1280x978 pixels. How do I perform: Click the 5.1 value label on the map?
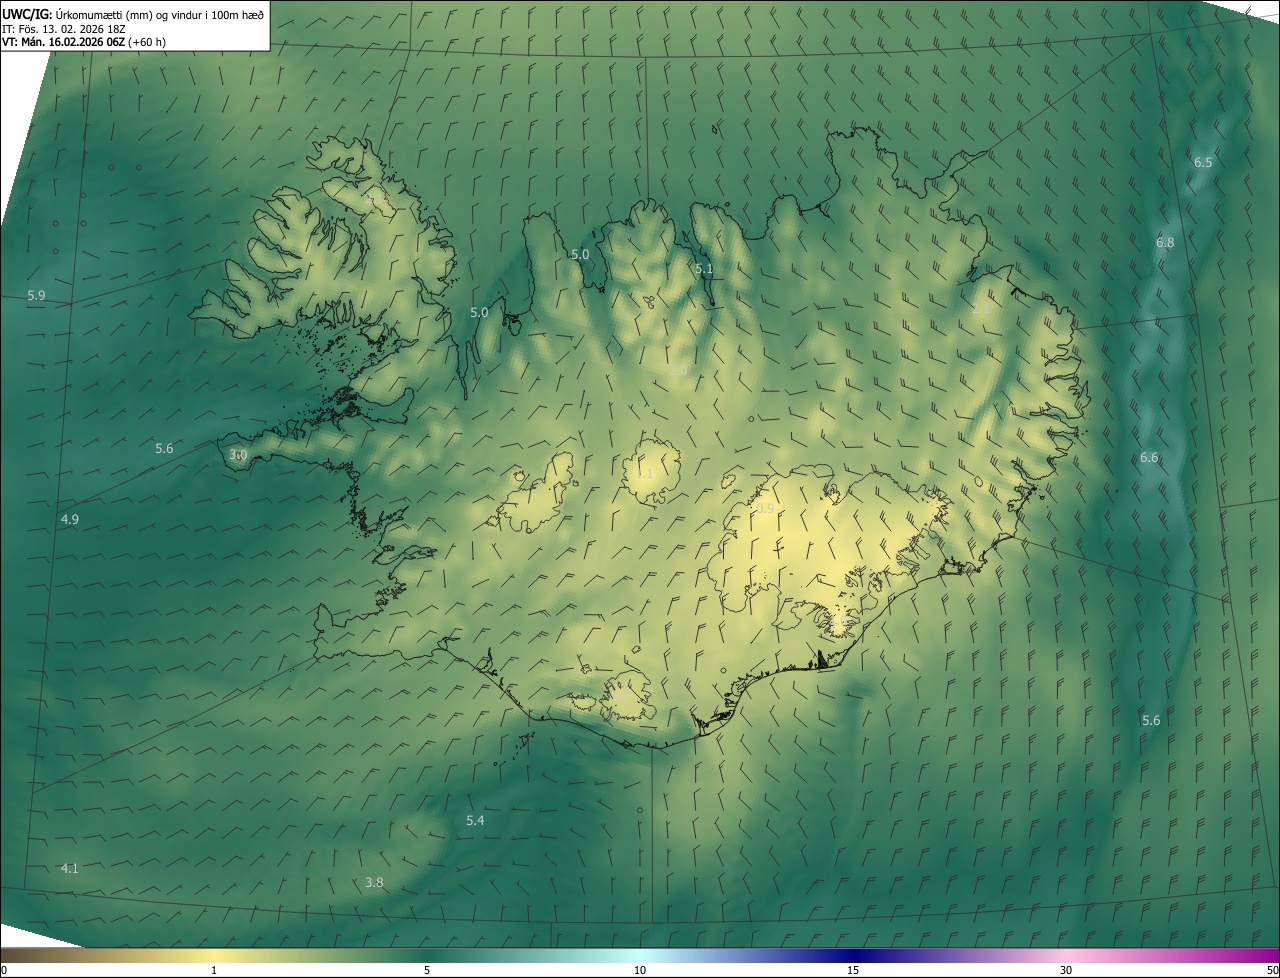[704, 269]
